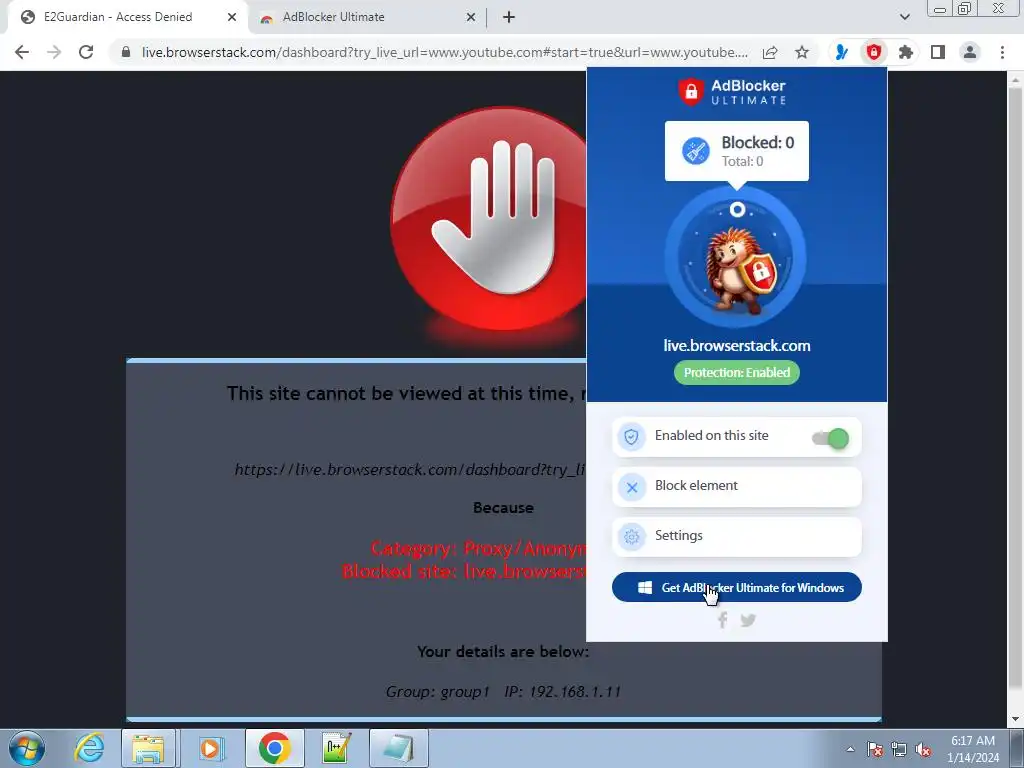This screenshot has width=1024, height=768.
Task: Click the muted volume tray icon
Action: [923, 750]
